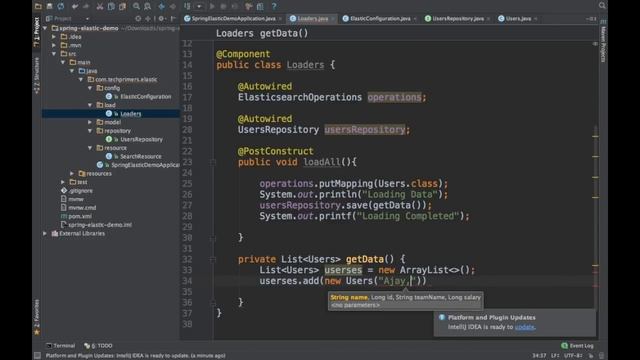Click the Build project icon
Viewport: 640px width, 360px height.
click(x=187, y=6)
